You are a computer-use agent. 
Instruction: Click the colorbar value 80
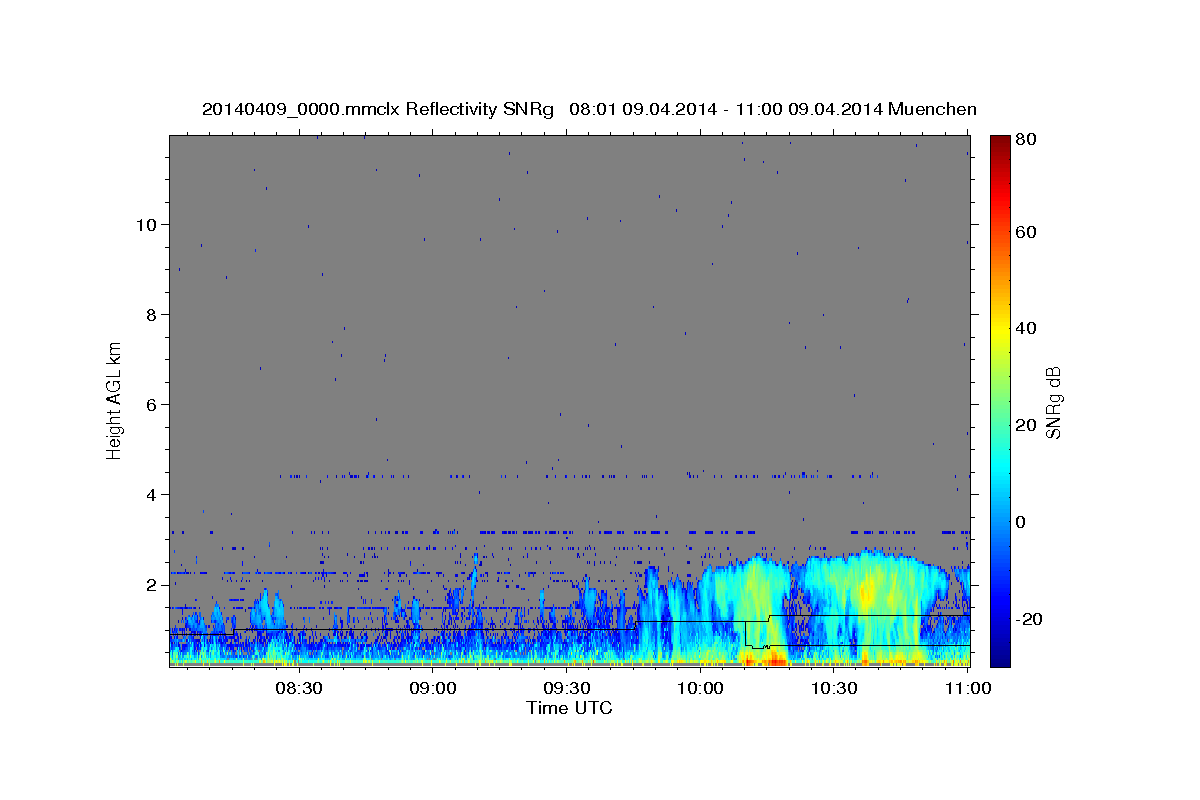(x=1026, y=138)
